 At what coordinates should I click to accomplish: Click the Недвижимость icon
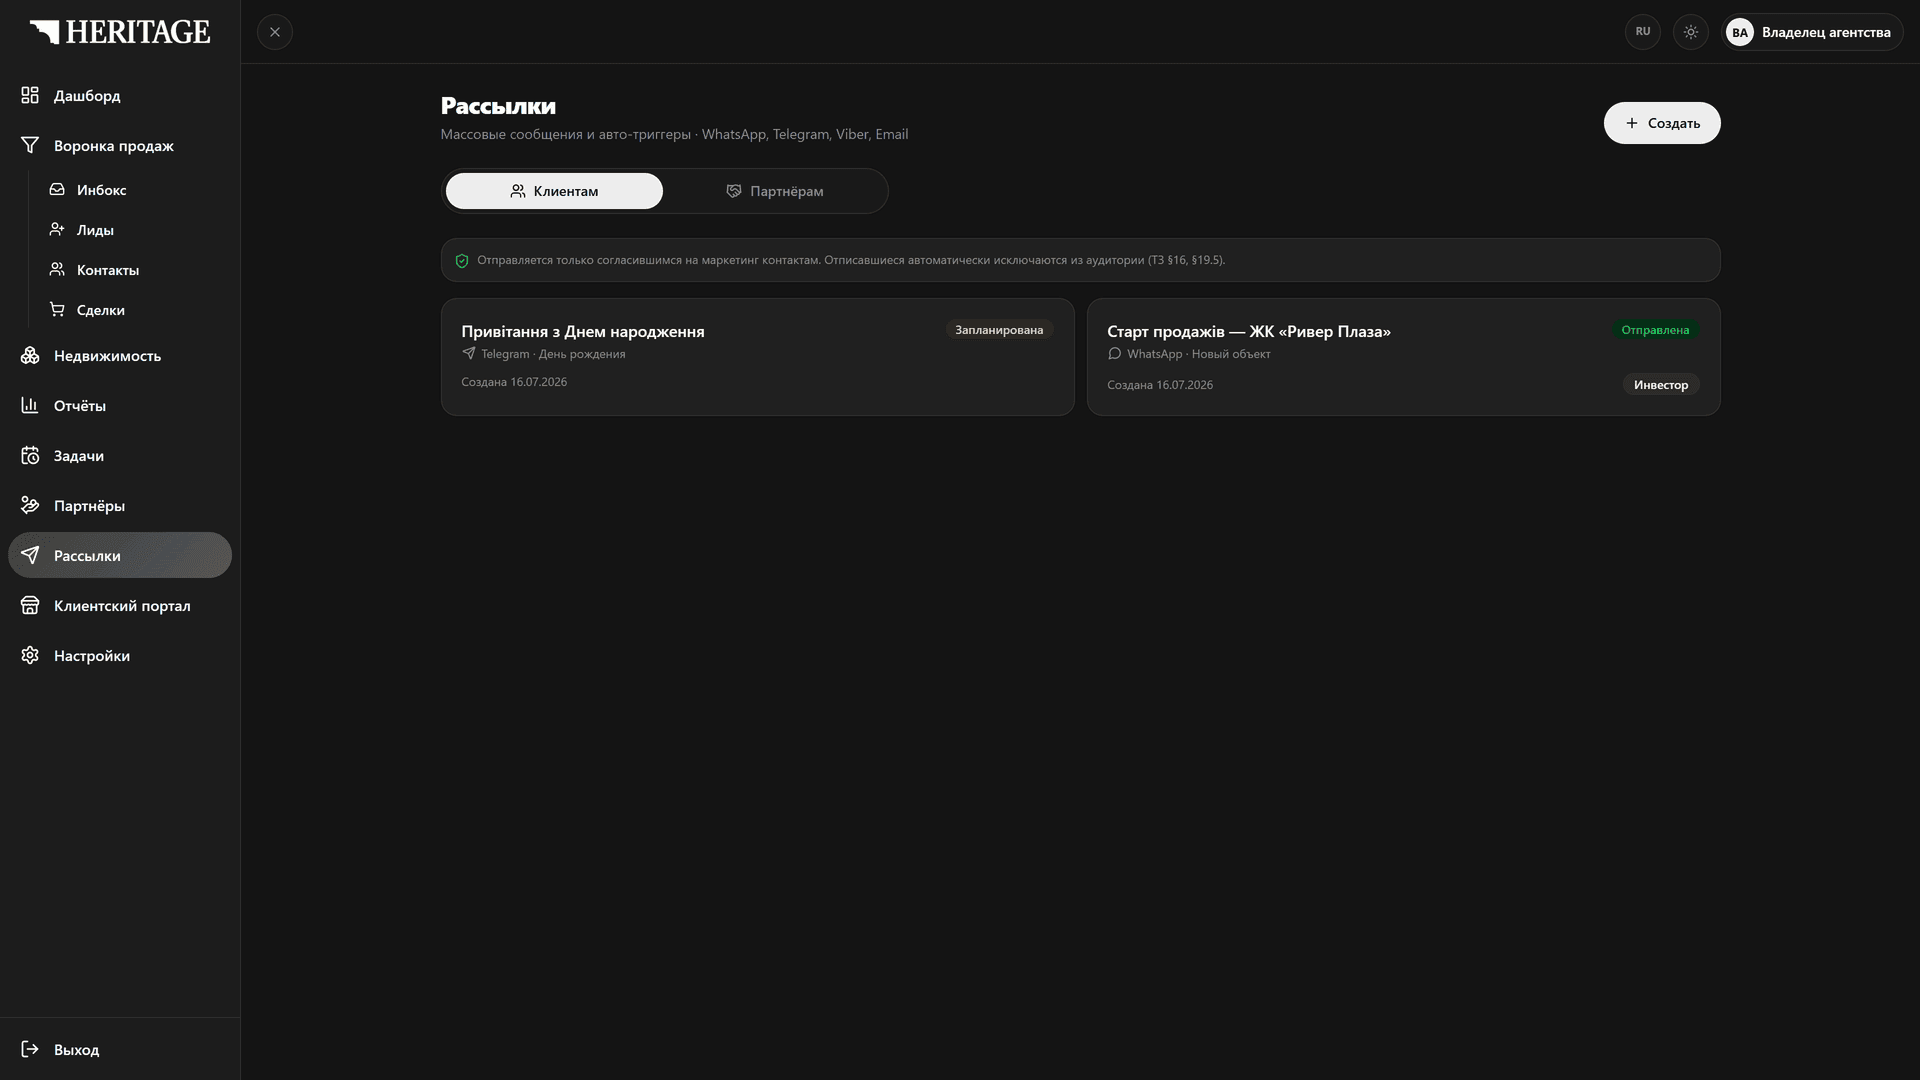coord(30,355)
